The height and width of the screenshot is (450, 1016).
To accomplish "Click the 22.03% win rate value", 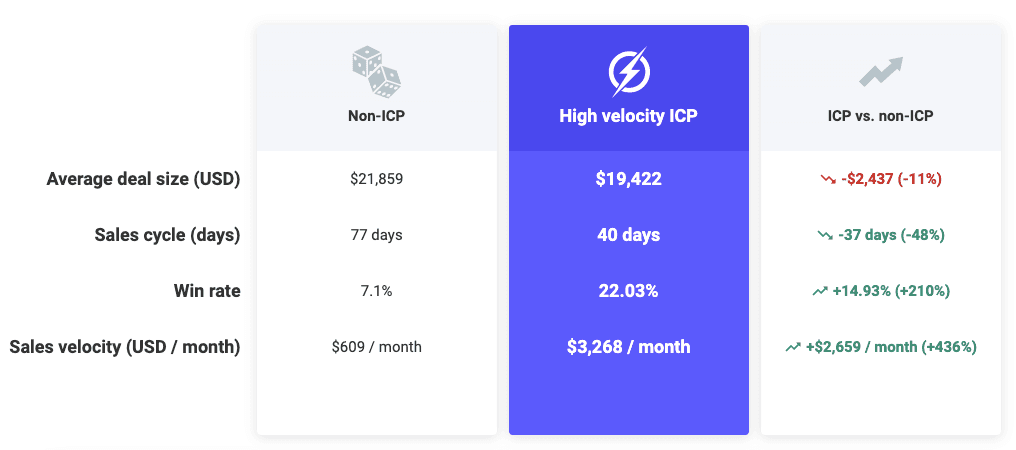I will (x=628, y=291).
